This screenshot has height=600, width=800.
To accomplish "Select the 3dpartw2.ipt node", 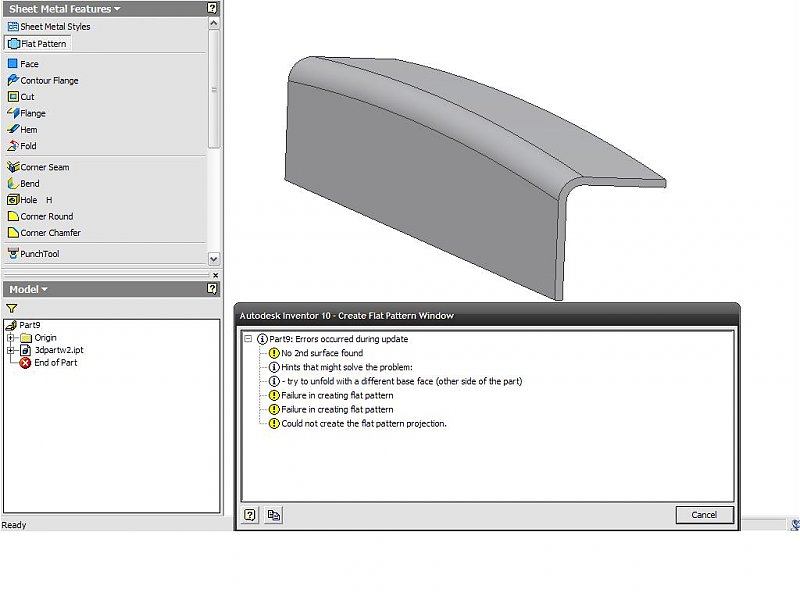I will tap(52, 350).
